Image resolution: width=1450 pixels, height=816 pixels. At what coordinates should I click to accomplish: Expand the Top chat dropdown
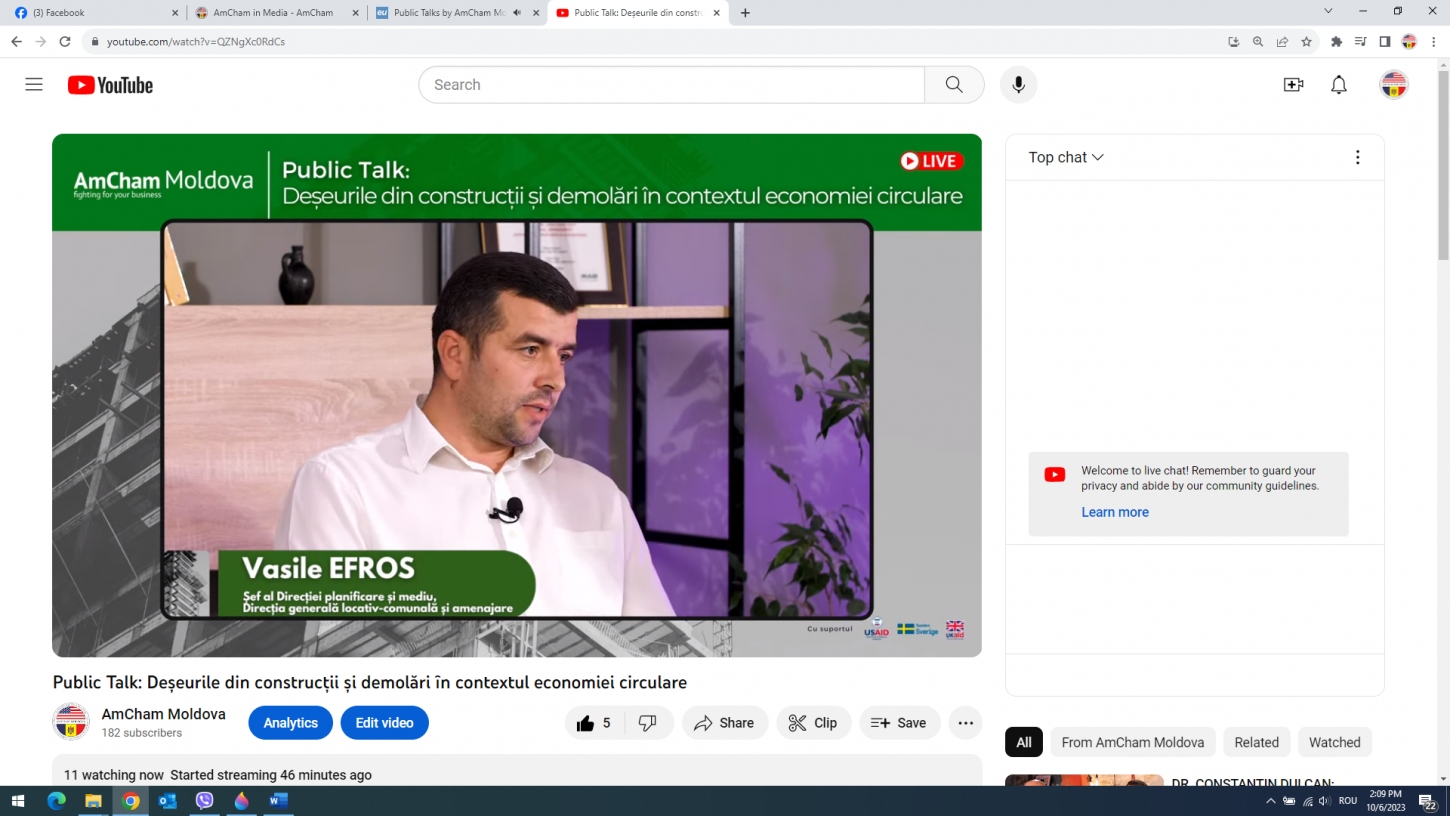pos(1066,157)
